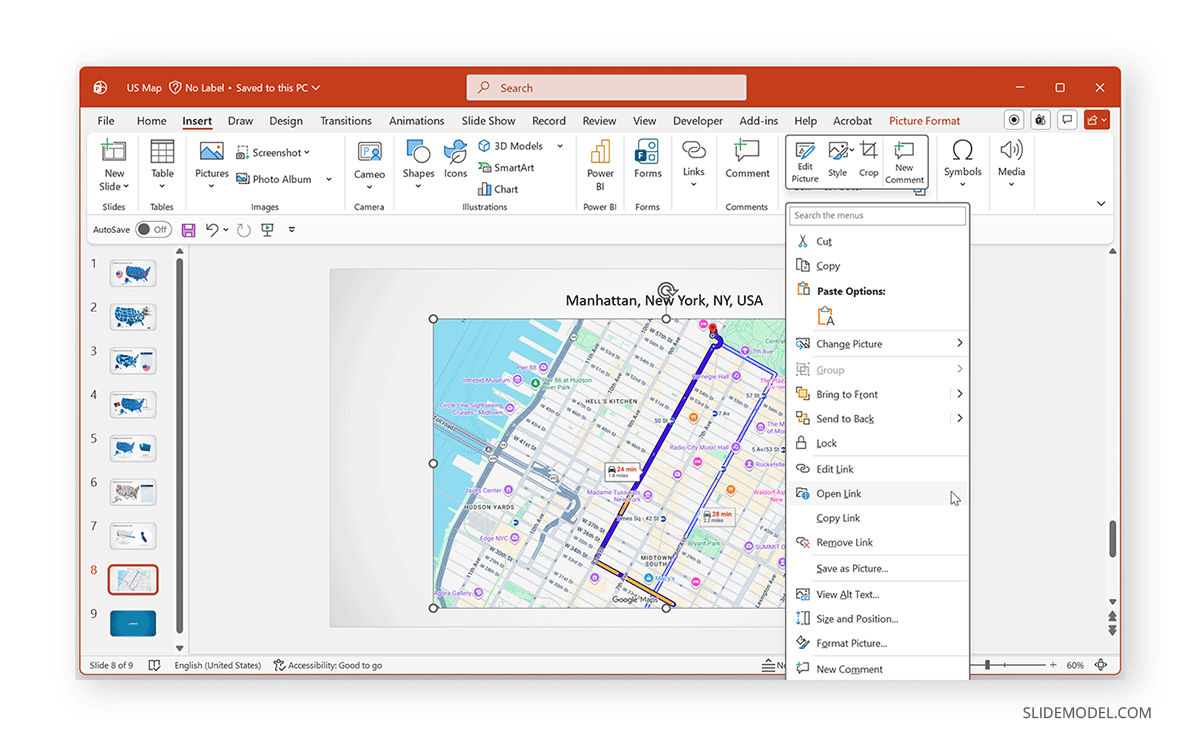
Task: Select slide 2 thumbnail
Action: [x=133, y=317]
